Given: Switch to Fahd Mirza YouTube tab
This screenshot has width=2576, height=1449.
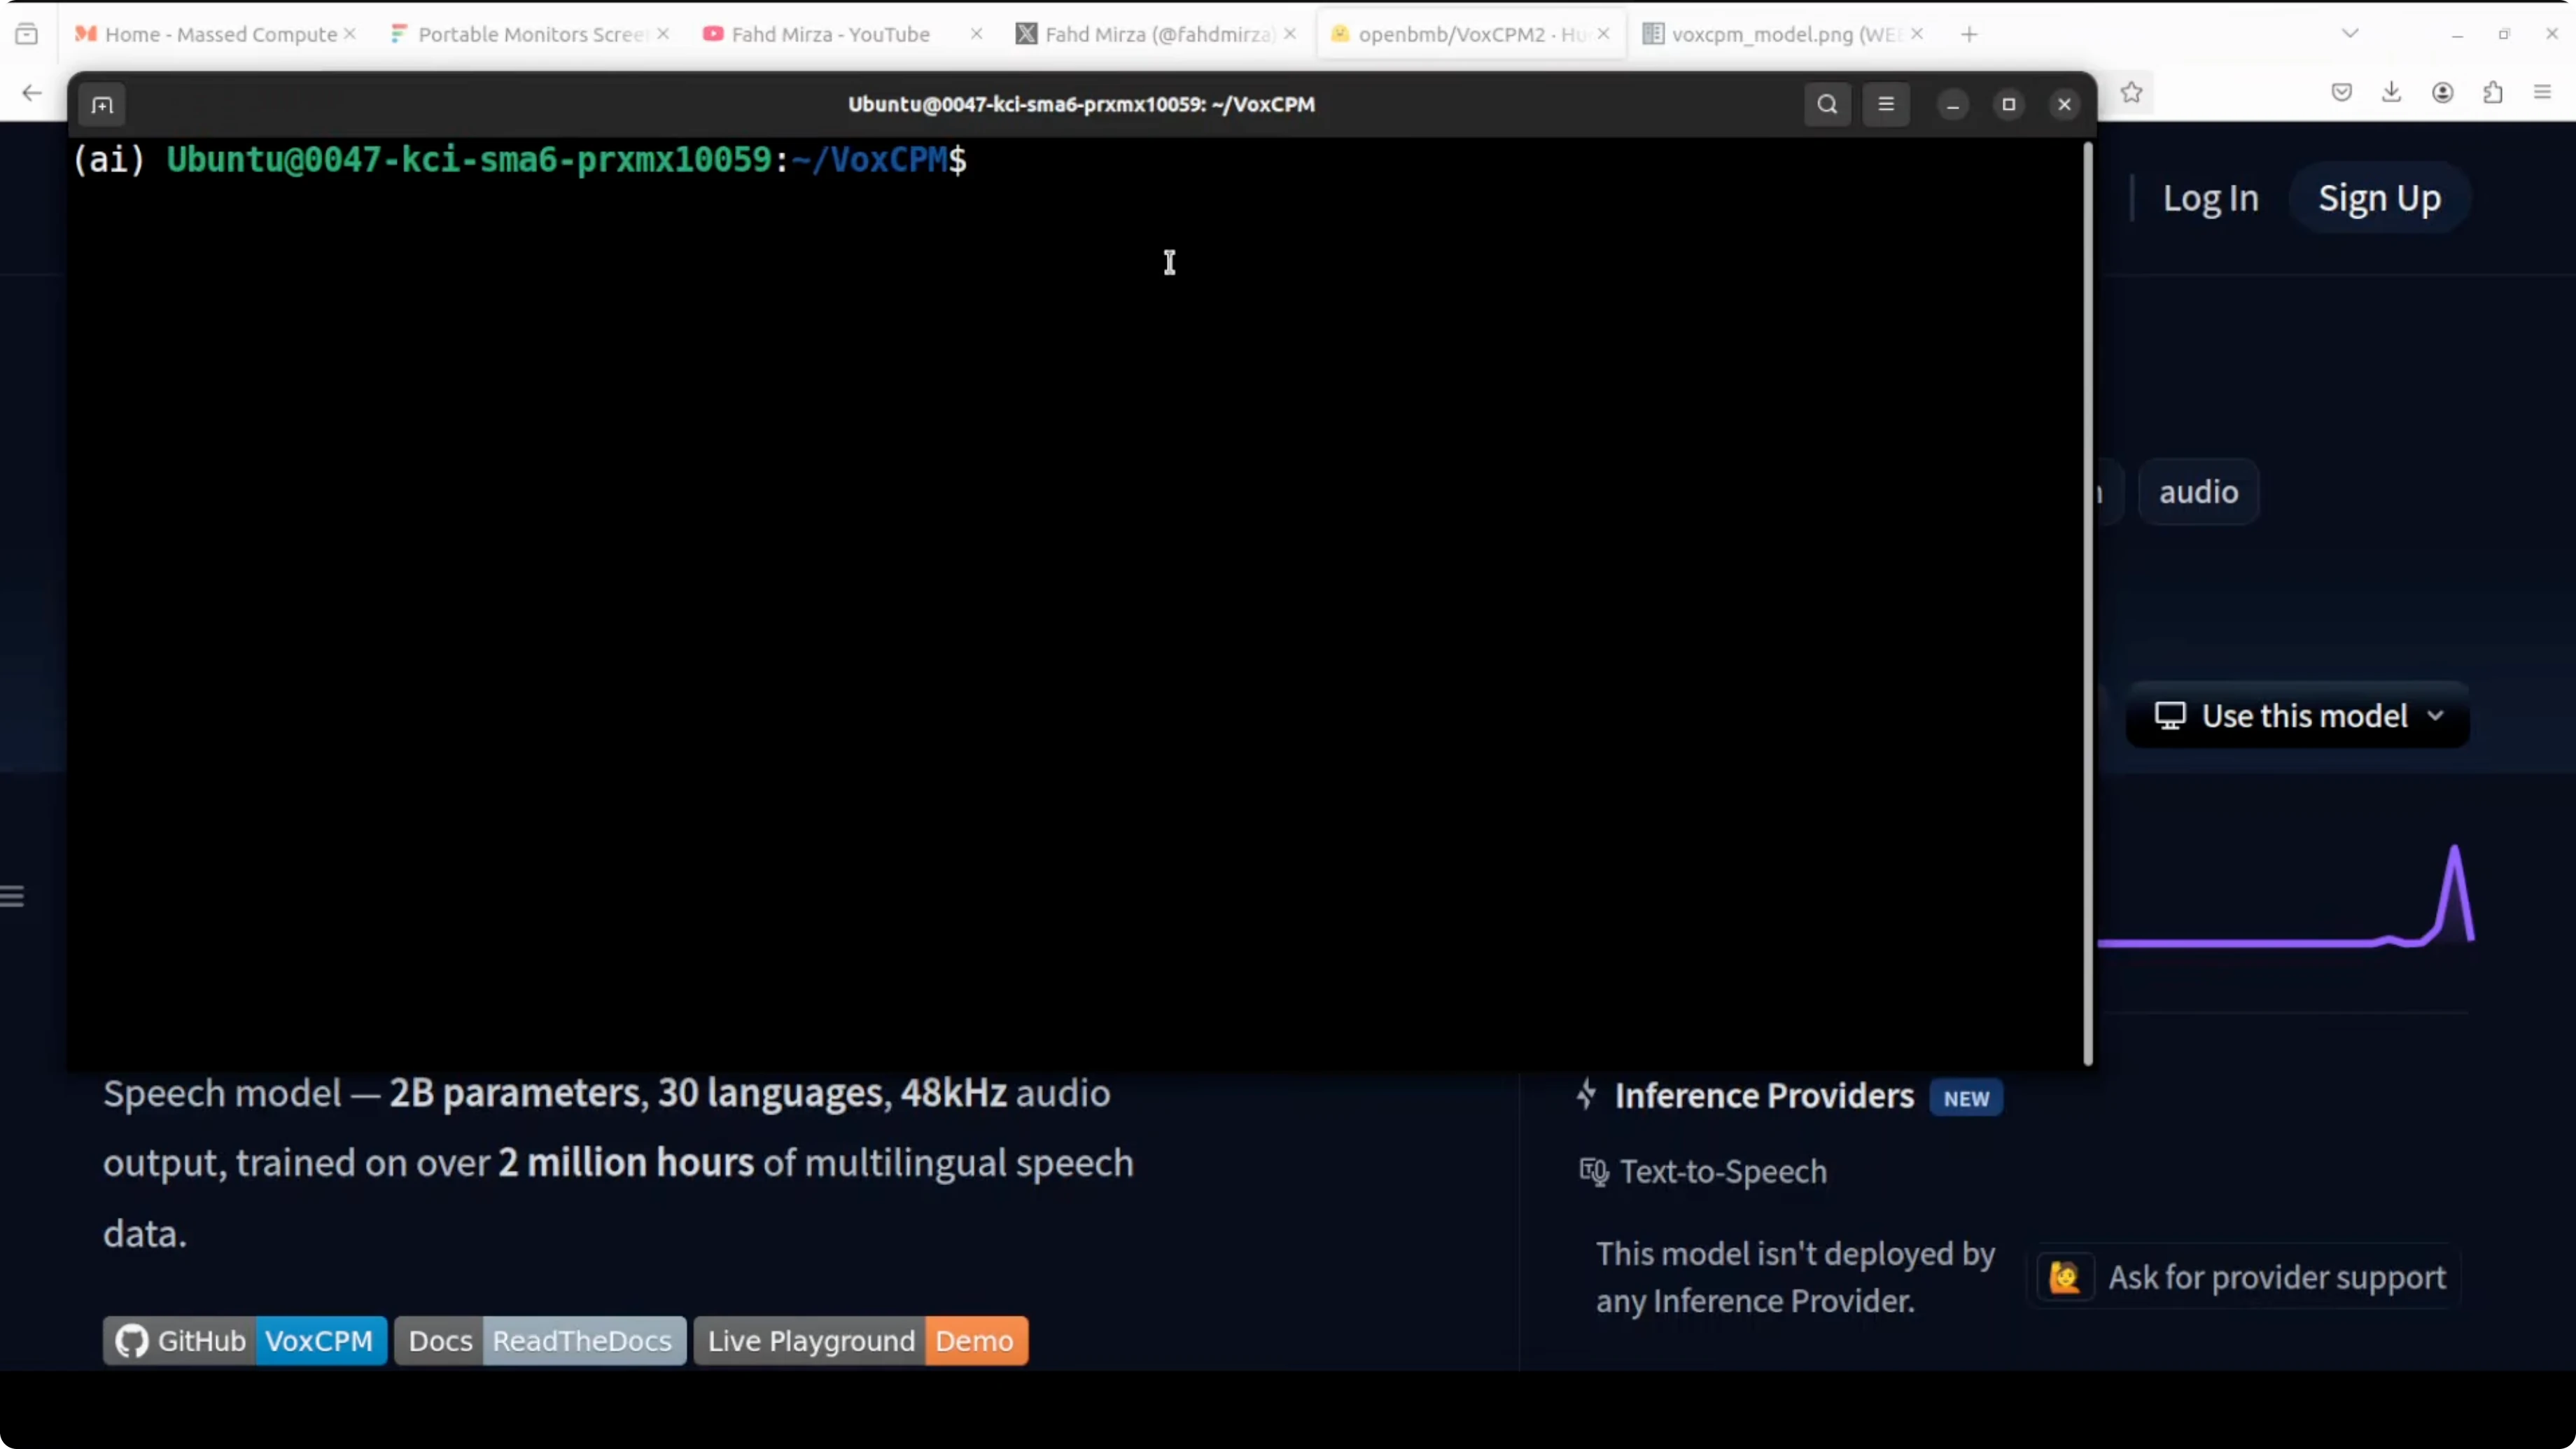Looking at the screenshot, I should 830,34.
